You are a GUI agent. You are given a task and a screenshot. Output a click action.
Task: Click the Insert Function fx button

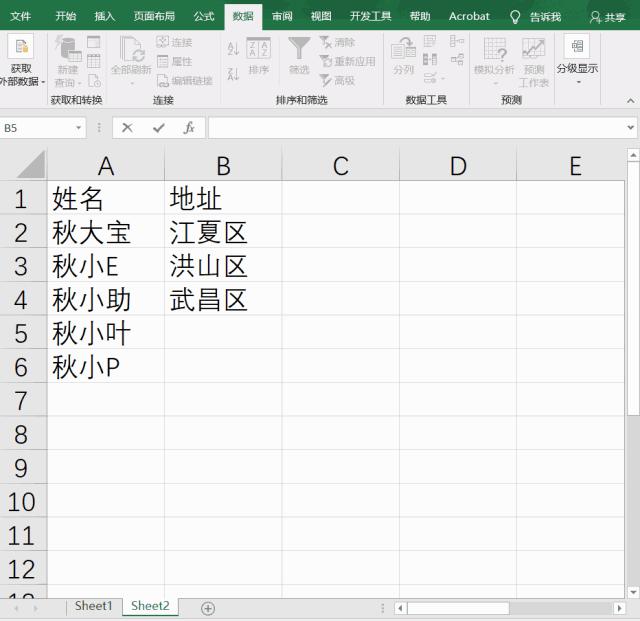point(188,128)
